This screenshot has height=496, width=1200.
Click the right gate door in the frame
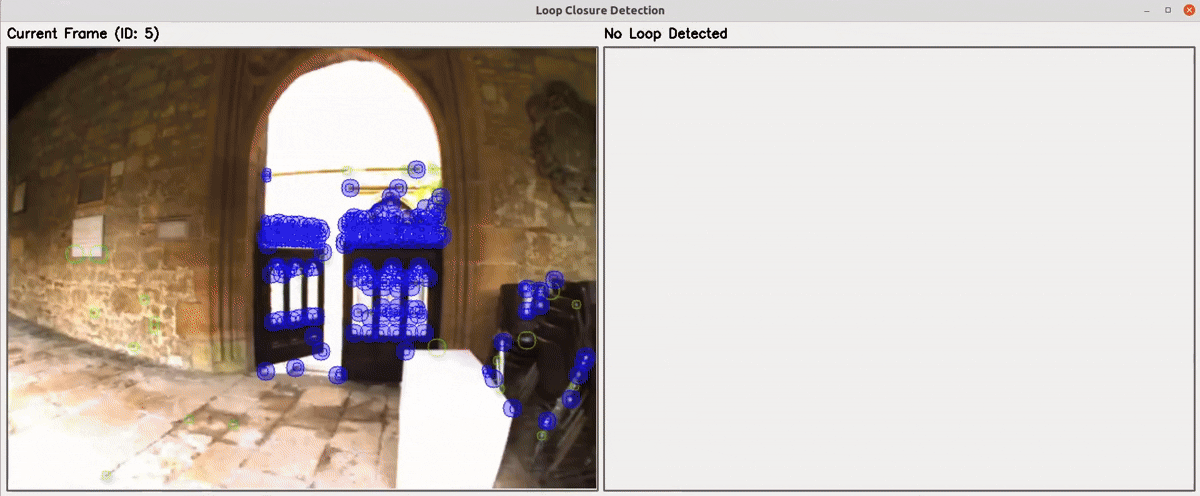click(392, 300)
